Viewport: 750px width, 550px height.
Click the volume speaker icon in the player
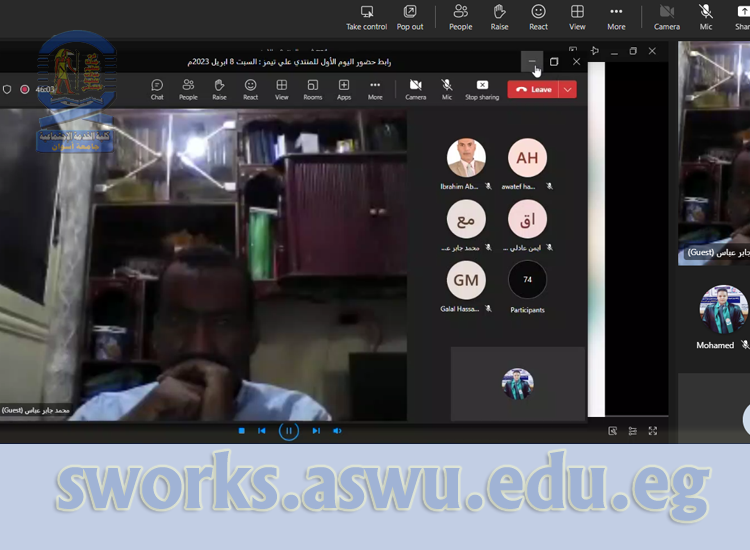pos(337,431)
